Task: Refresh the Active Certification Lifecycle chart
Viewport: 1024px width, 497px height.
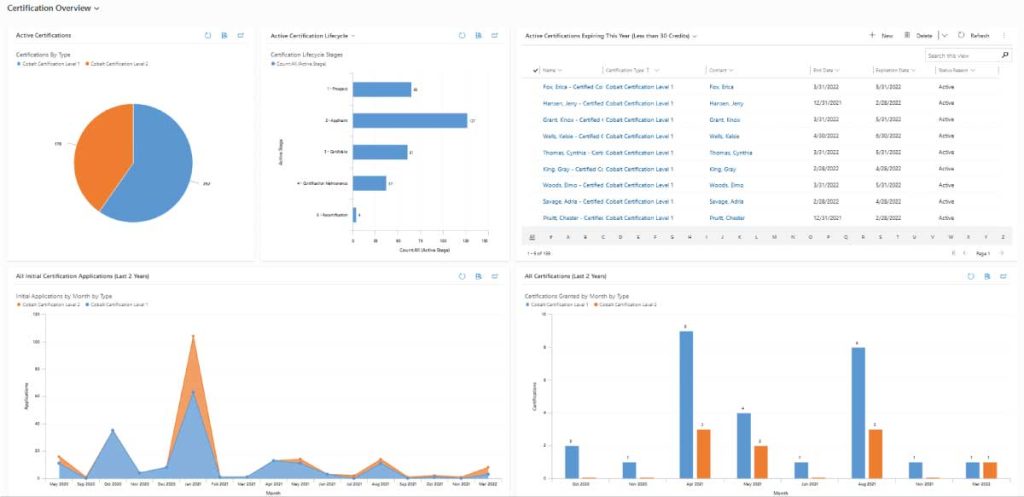Action: [462, 35]
